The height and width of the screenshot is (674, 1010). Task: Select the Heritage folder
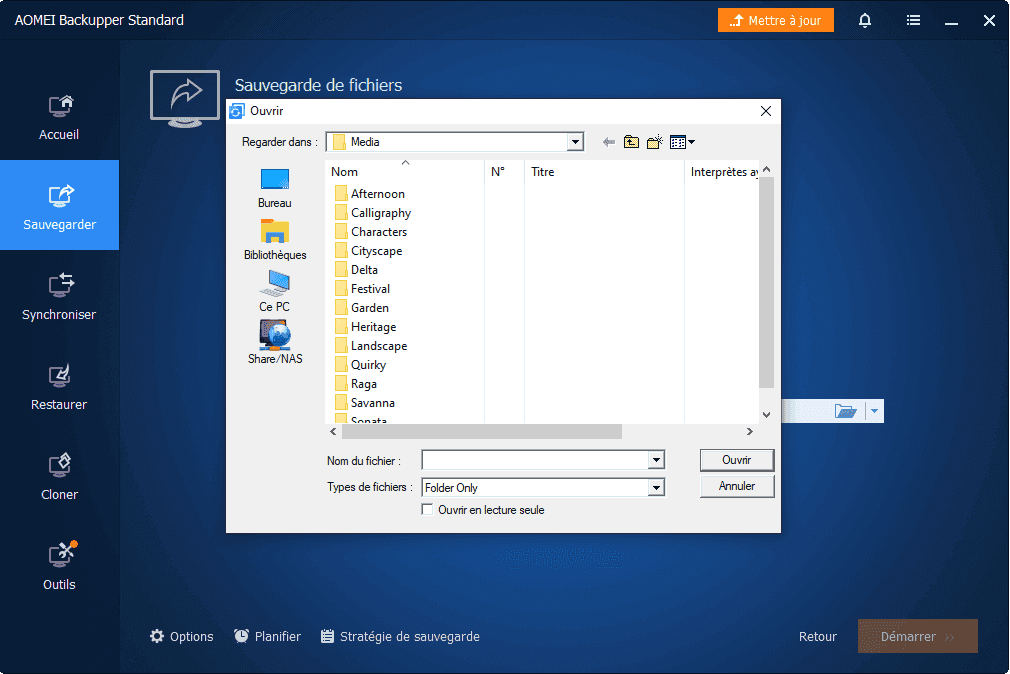pyautogui.click(x=366, y=327)
